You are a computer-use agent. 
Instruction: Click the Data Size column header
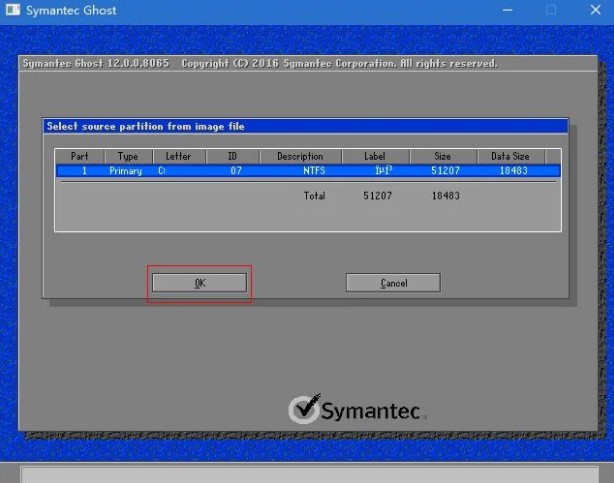click(x=510, y=156)
